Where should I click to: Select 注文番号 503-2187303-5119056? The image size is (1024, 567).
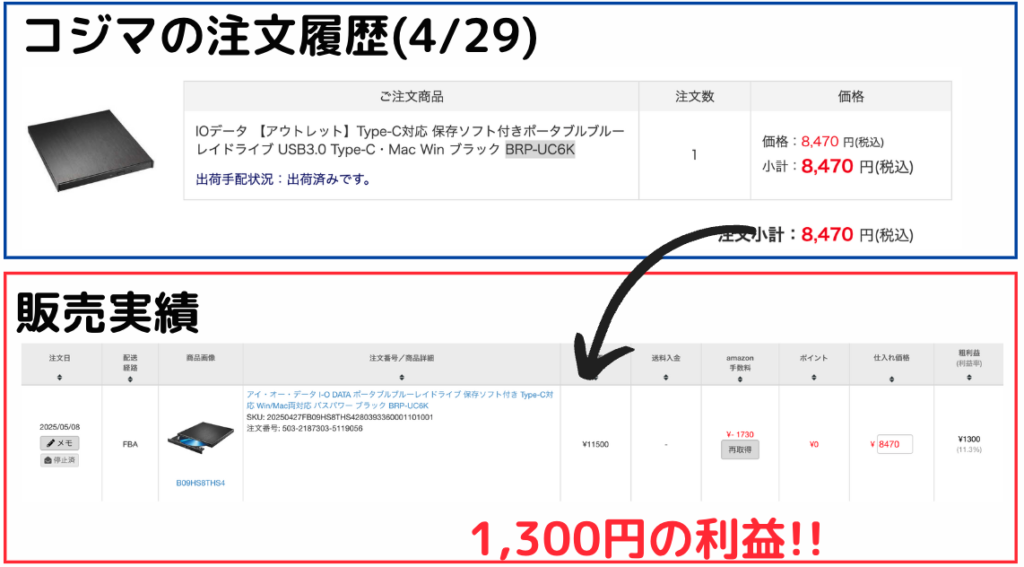304,429
